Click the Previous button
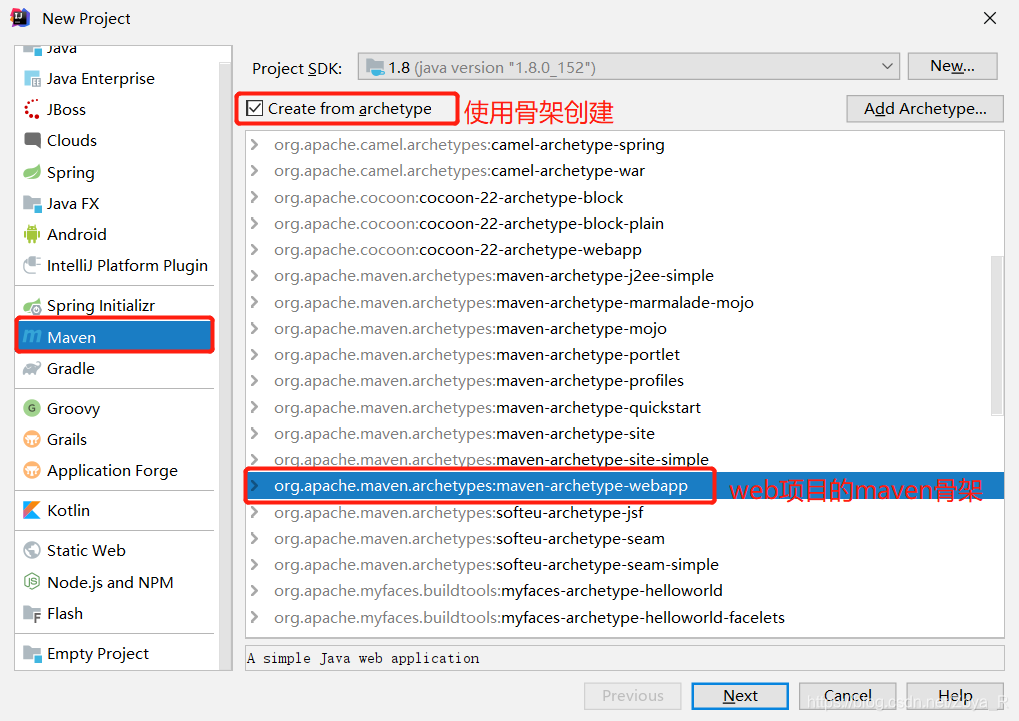 pyautogui.click(x=632, y=696)
